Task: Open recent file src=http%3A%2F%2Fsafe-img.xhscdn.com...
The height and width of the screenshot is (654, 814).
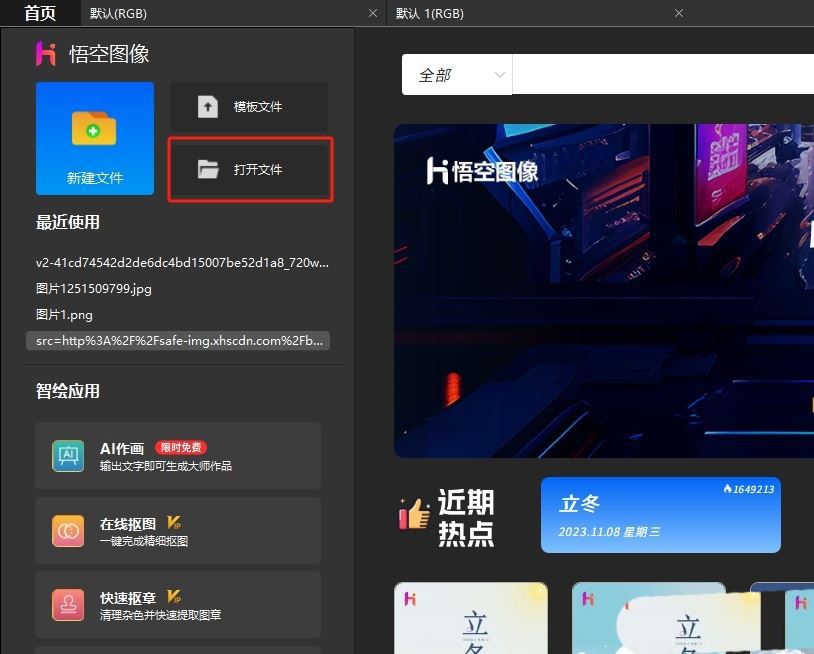Action: 178,340
